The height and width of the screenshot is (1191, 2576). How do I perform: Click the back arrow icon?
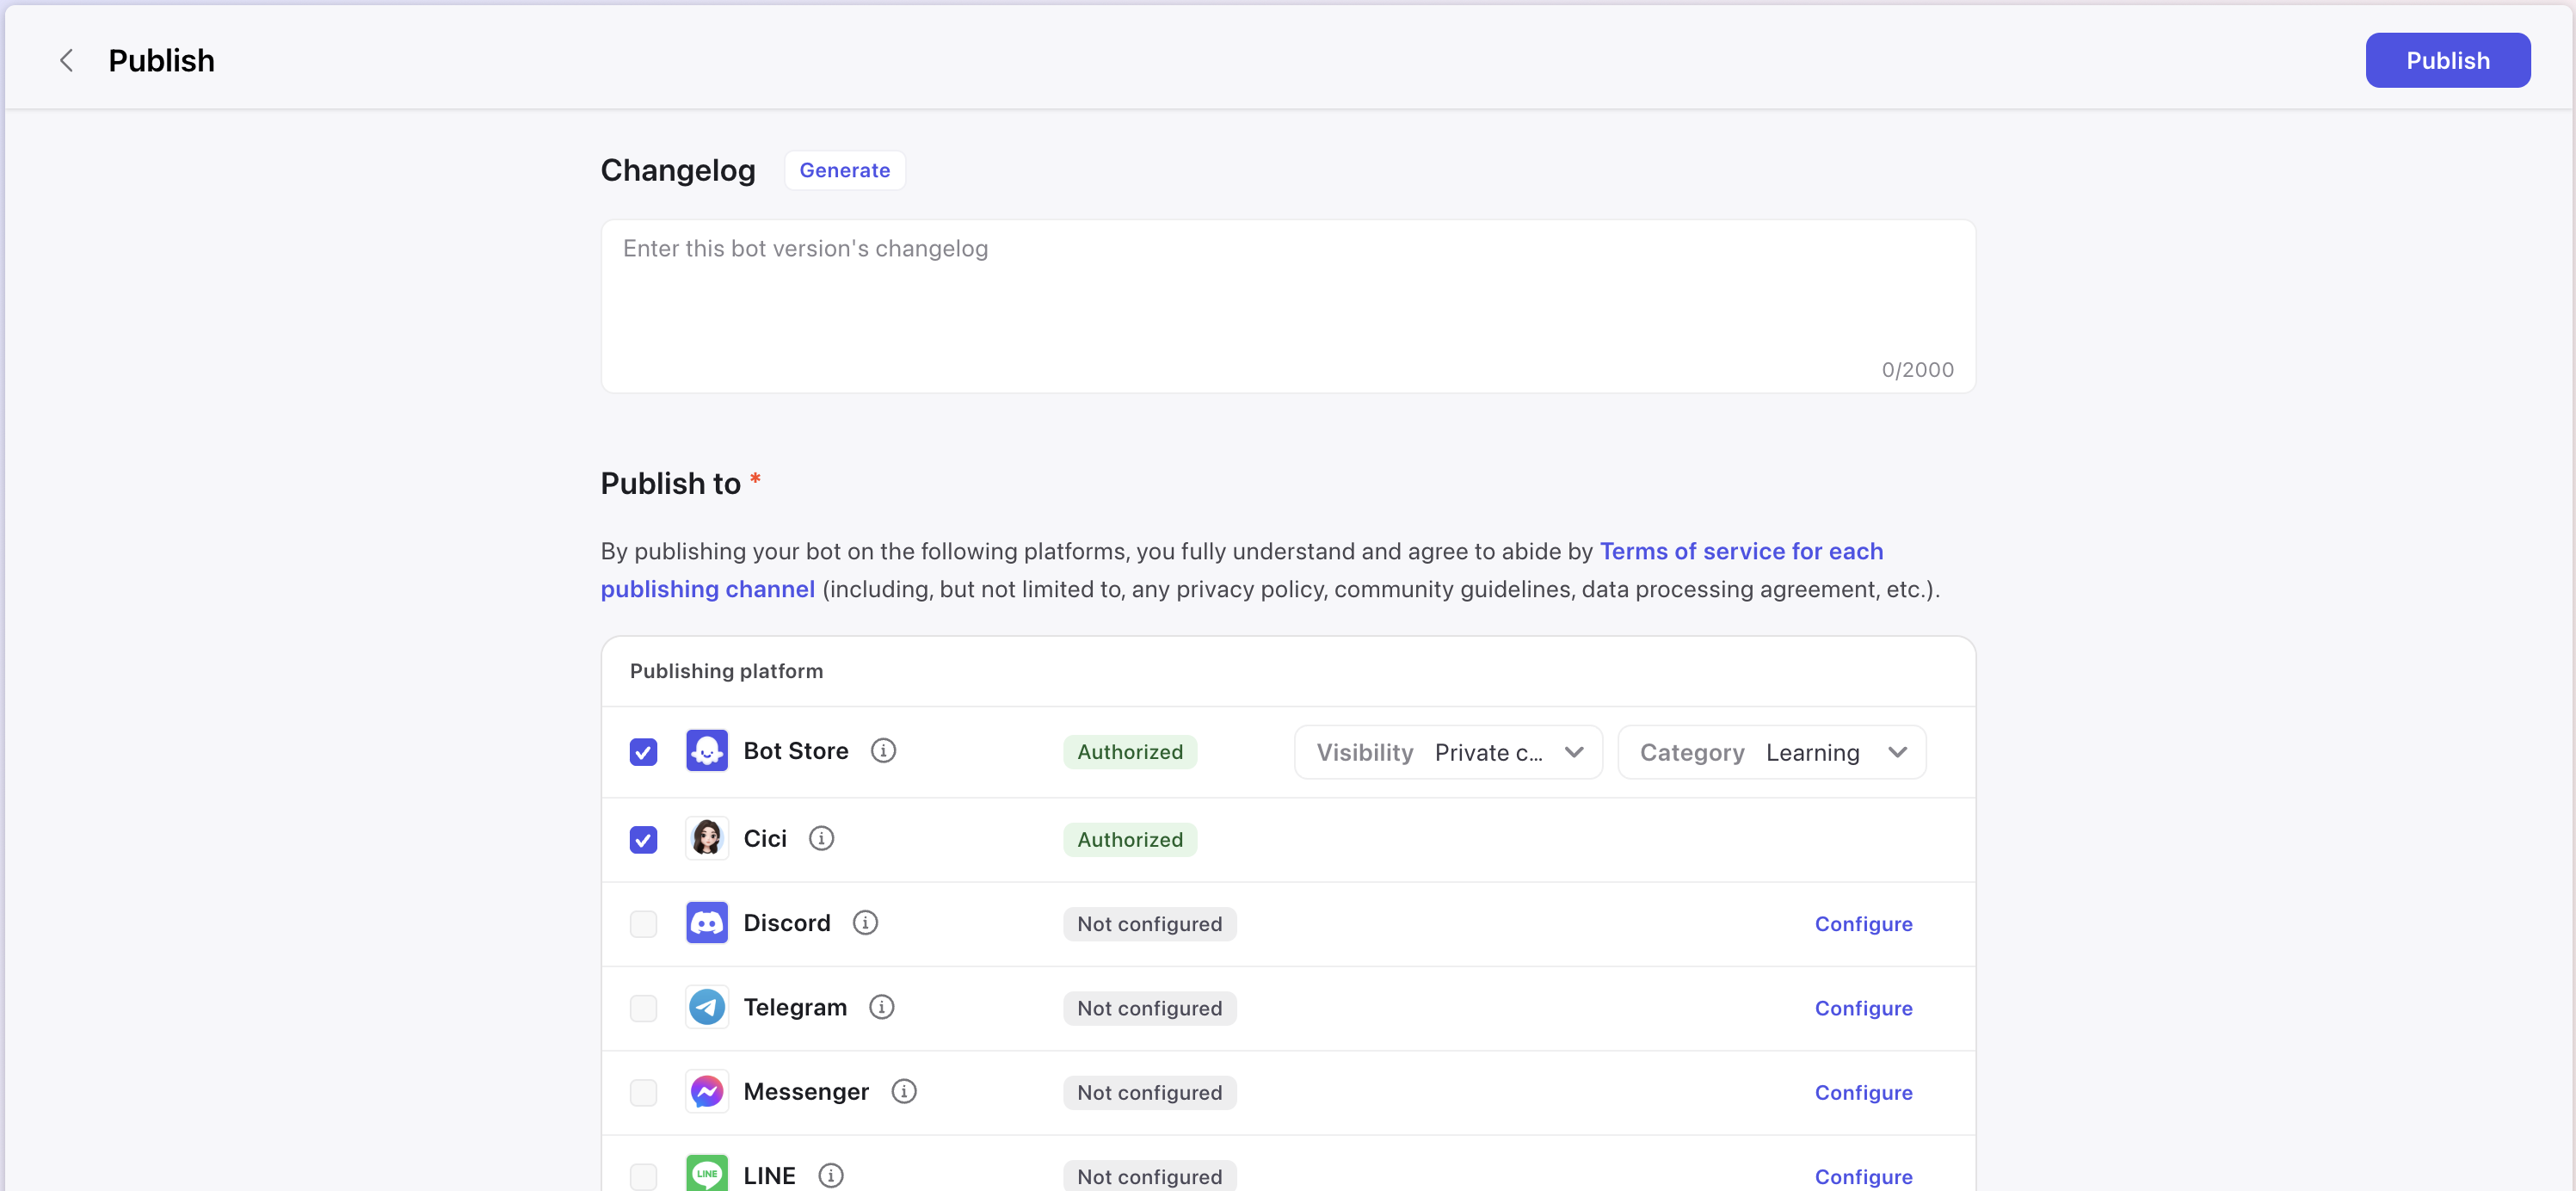click(66, 60)
